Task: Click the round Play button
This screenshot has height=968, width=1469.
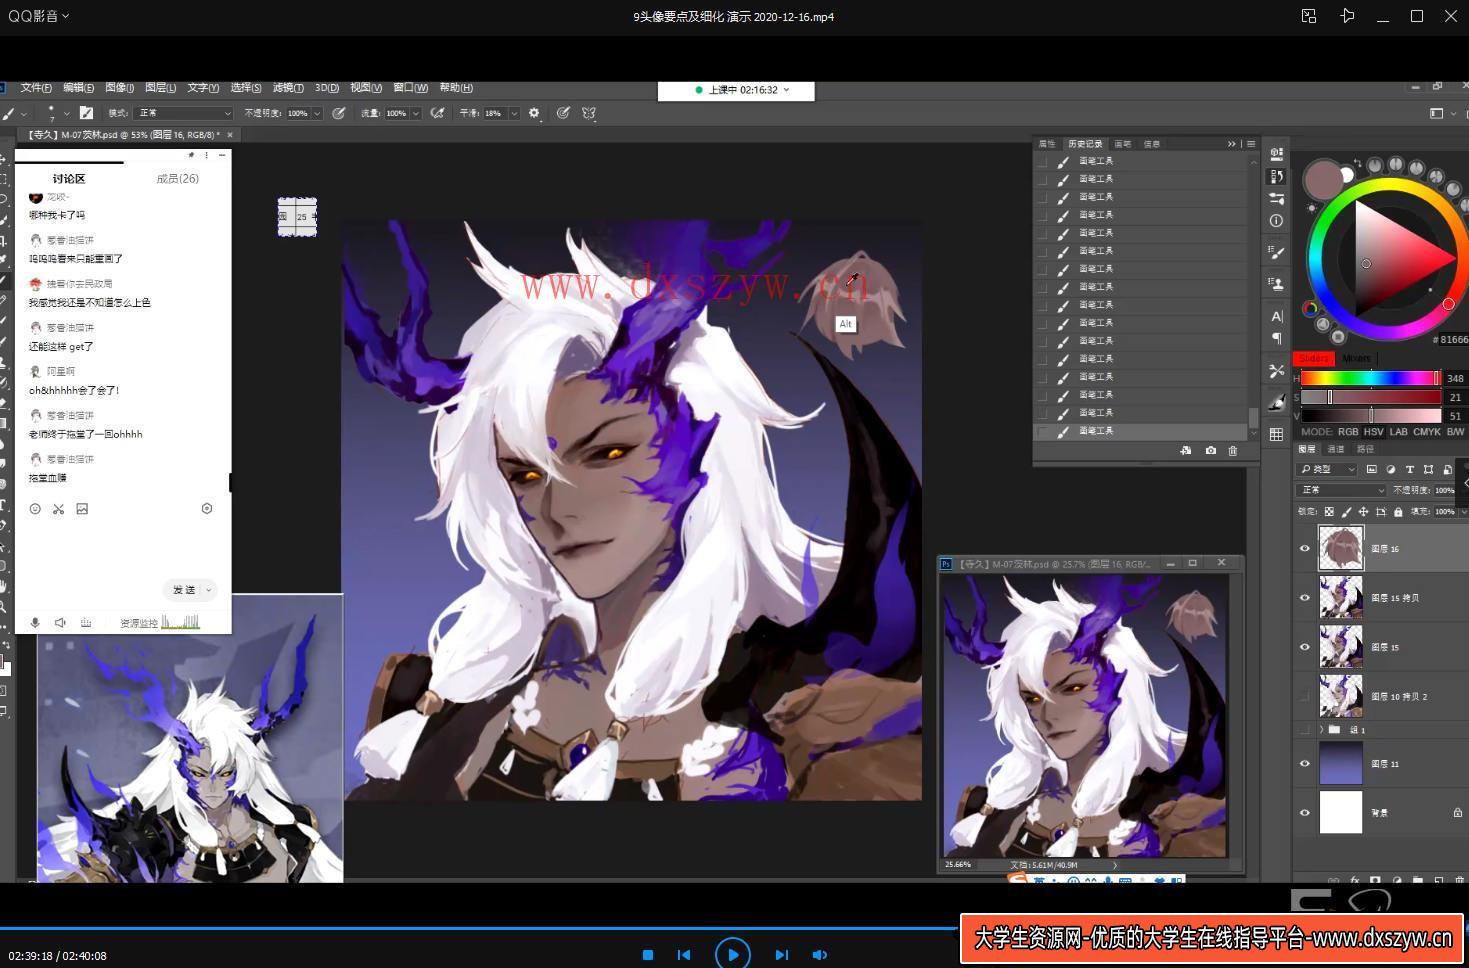Action: [733, 954]
